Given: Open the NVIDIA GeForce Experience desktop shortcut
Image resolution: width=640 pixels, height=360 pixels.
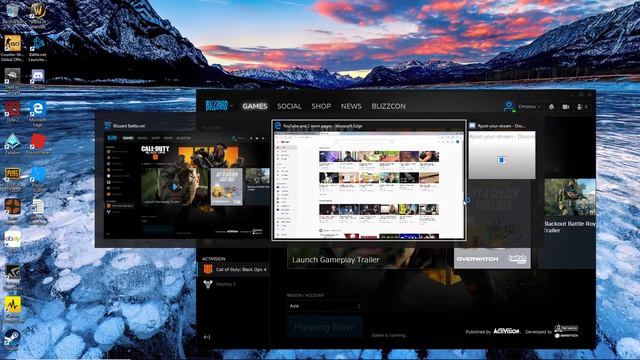Looking at the screenshot, I should click(x=12, y=276).
